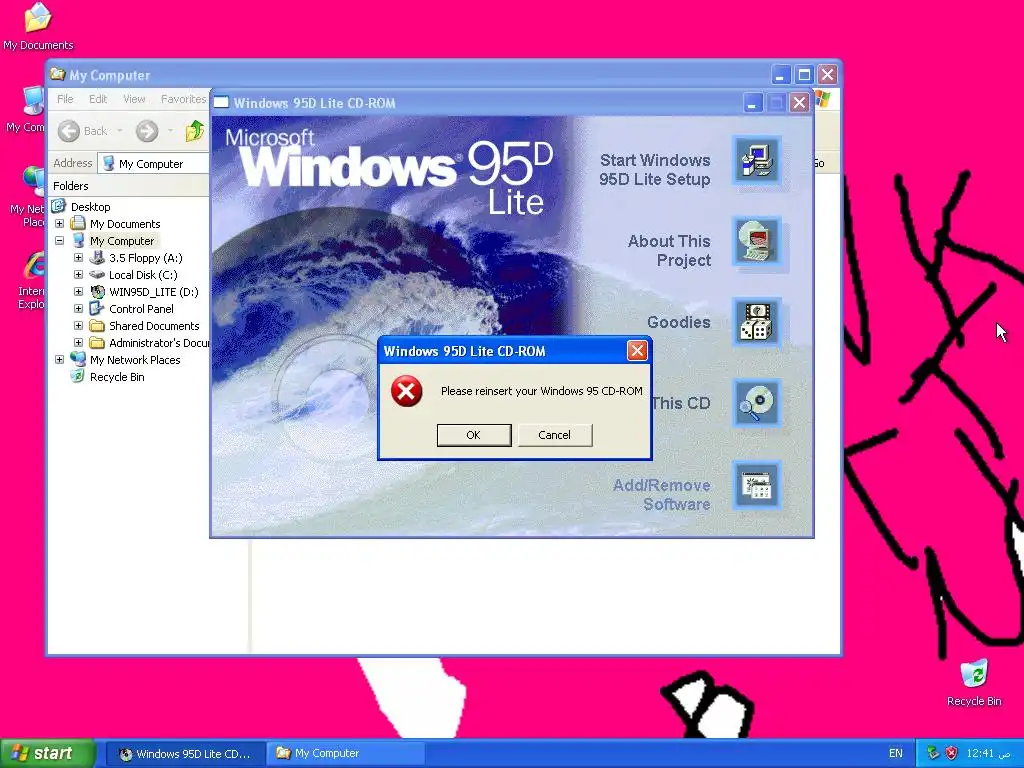Open the Favorites menu in My Computer
Screen dimensions: 1024x768
tap(183, 99)
